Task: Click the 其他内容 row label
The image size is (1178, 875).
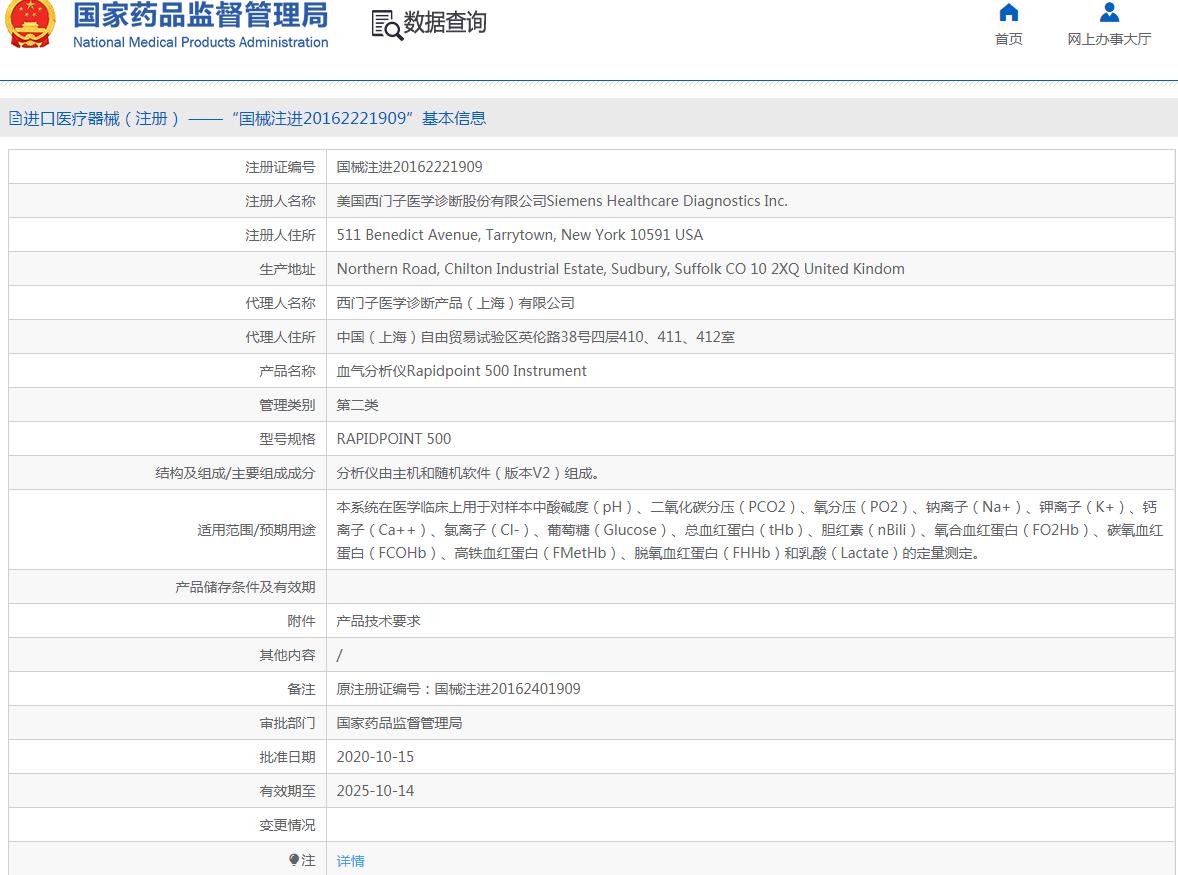Action: tap(287, 655)
